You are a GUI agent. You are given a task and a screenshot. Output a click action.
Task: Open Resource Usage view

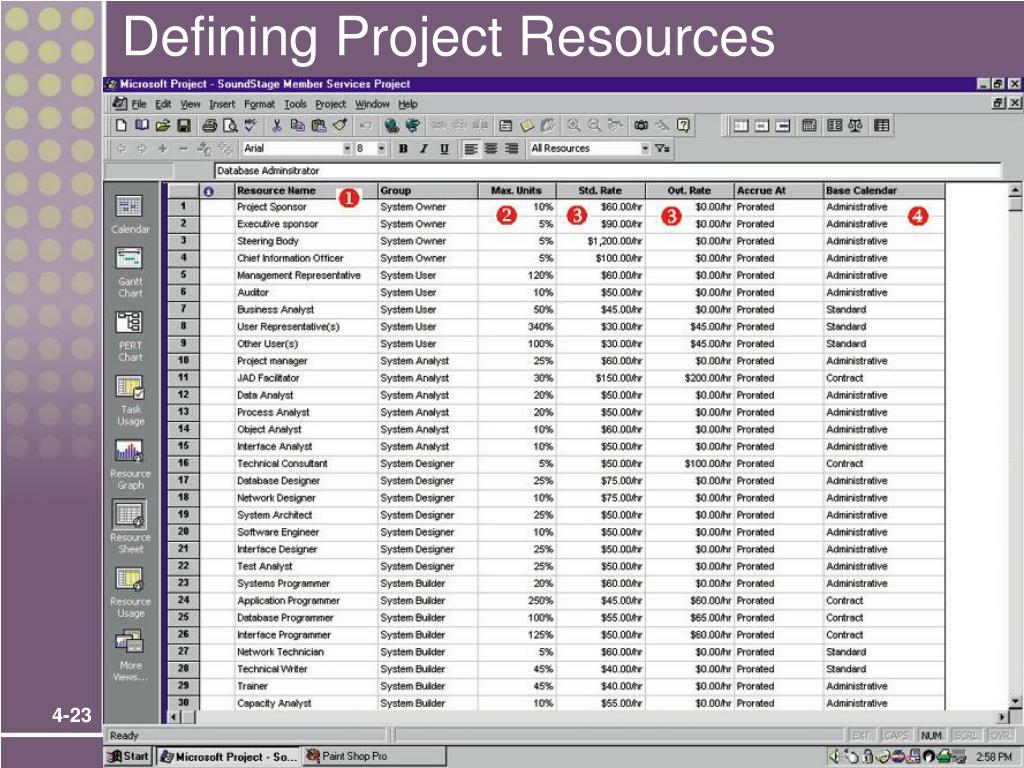[x=130, y=592]
